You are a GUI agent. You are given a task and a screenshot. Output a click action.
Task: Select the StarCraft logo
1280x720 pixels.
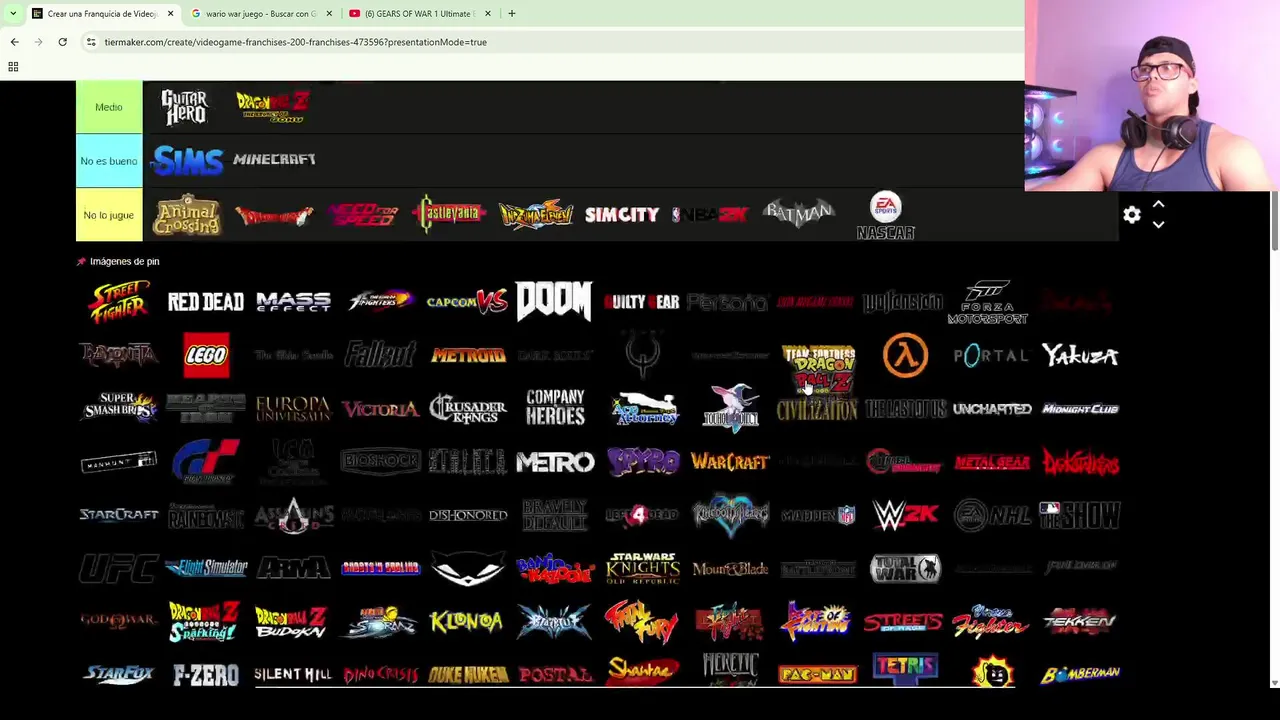tap(119, 515)
